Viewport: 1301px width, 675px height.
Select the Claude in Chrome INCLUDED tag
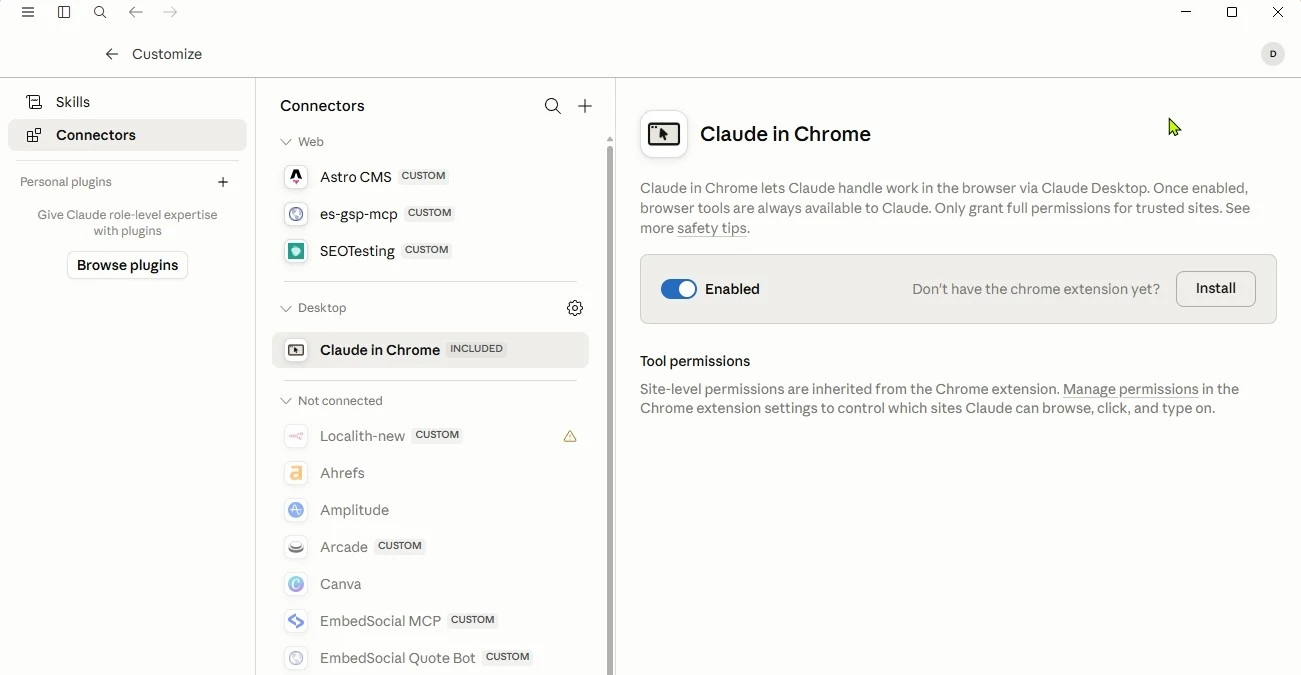tap(477, 350)
